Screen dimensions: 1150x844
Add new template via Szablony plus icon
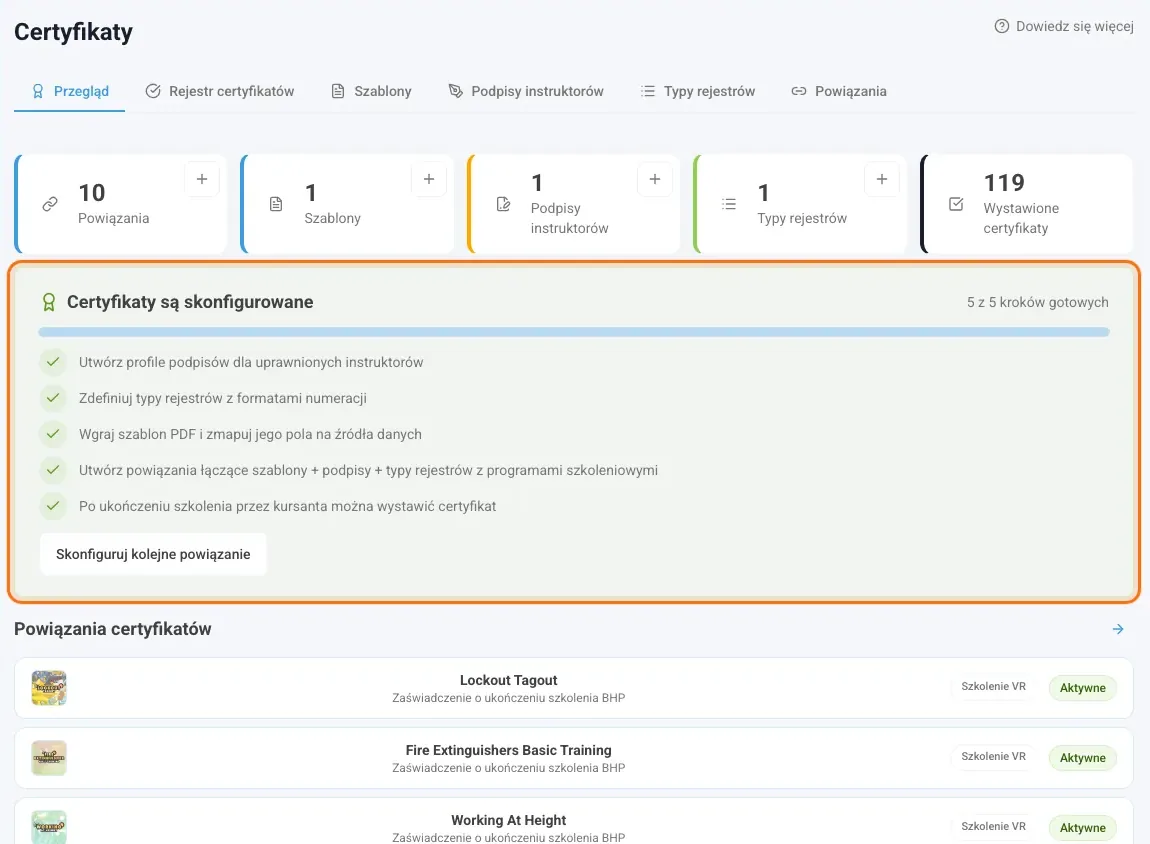(429, 180)
